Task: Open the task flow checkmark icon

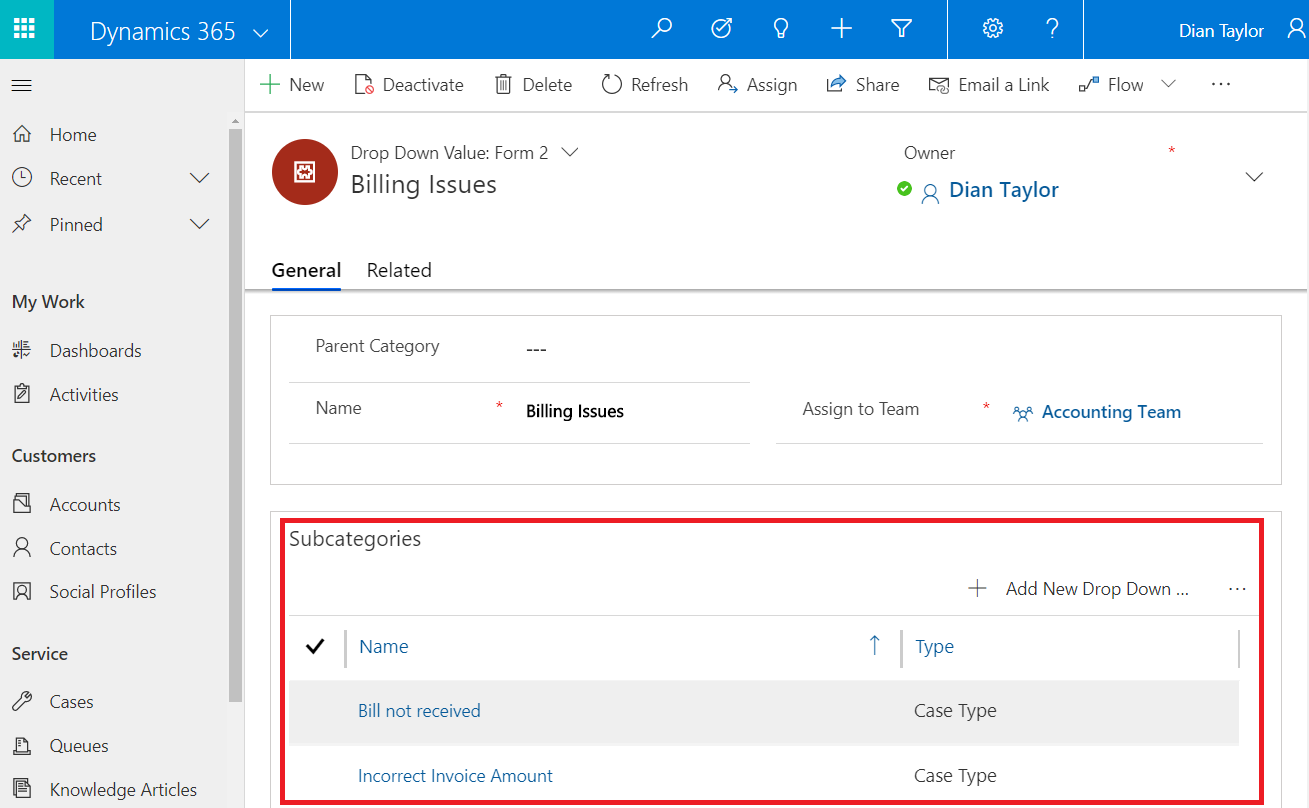Action: tap(721, 29)
